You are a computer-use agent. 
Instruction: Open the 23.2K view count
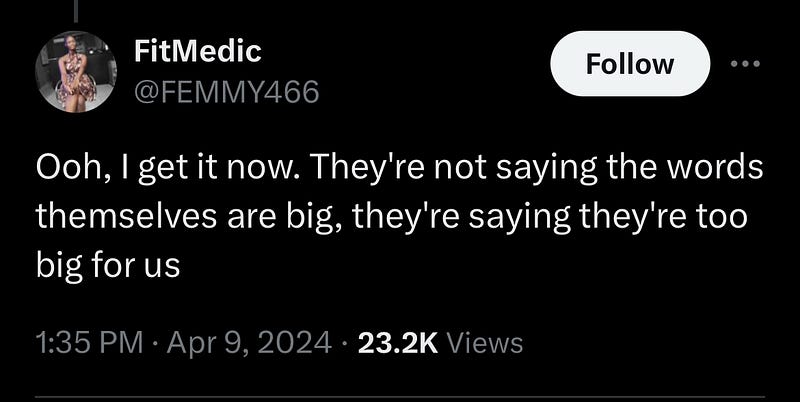398,343
